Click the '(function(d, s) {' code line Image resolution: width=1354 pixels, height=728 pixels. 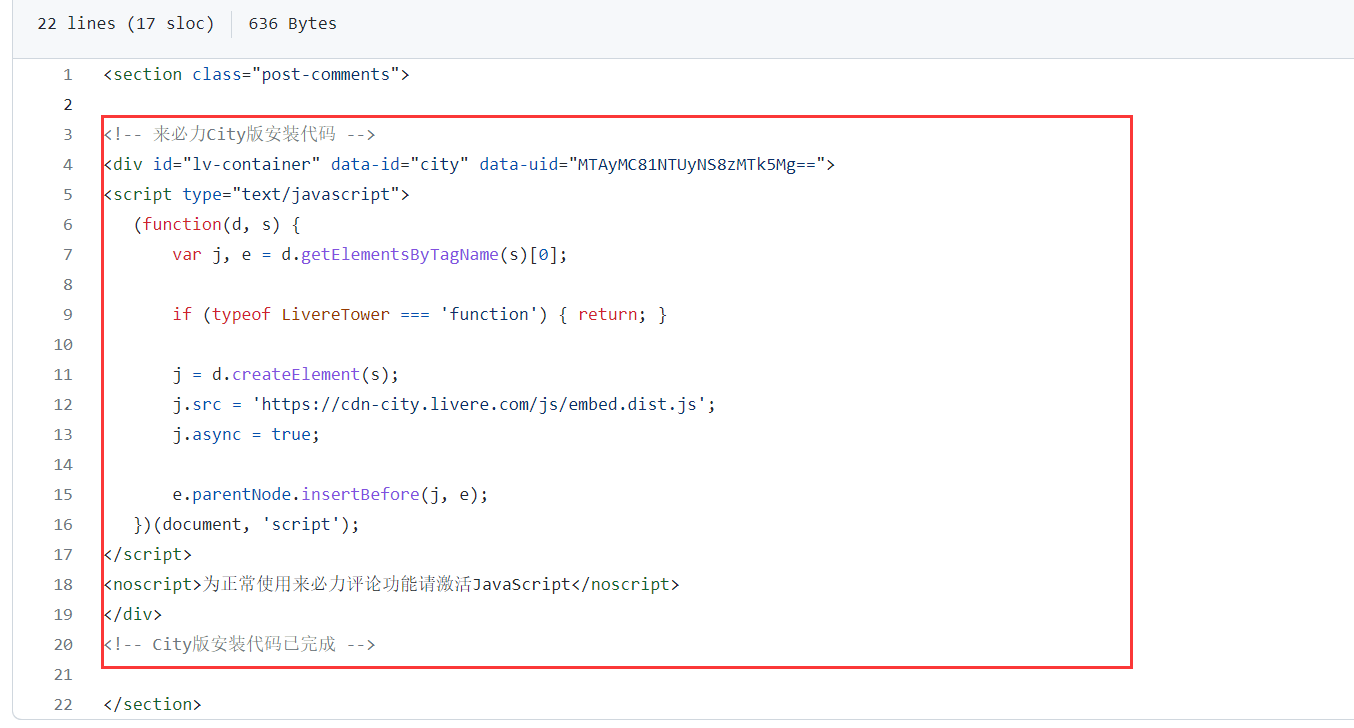(x=217, y=224)
